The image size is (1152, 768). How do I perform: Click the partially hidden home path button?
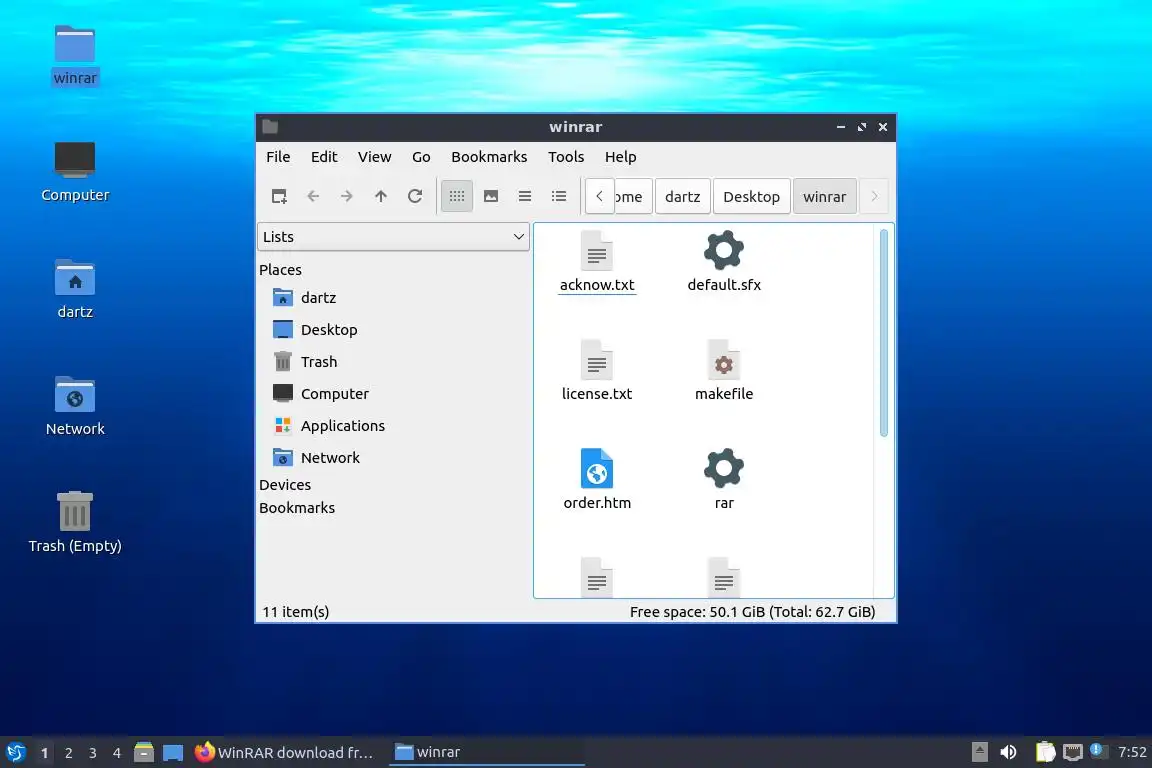click(633, 196)
